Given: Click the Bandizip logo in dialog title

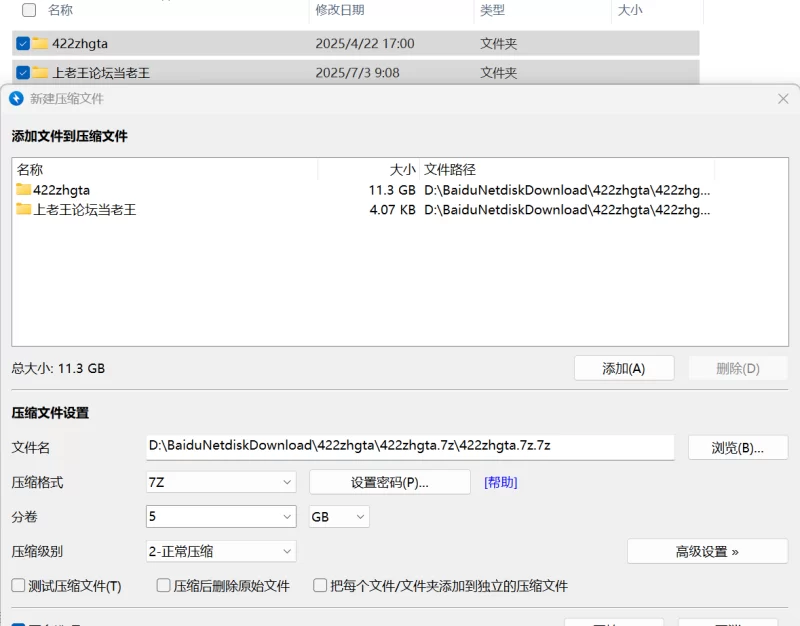Looking at the screenshot, I should (x=16, y=98).
